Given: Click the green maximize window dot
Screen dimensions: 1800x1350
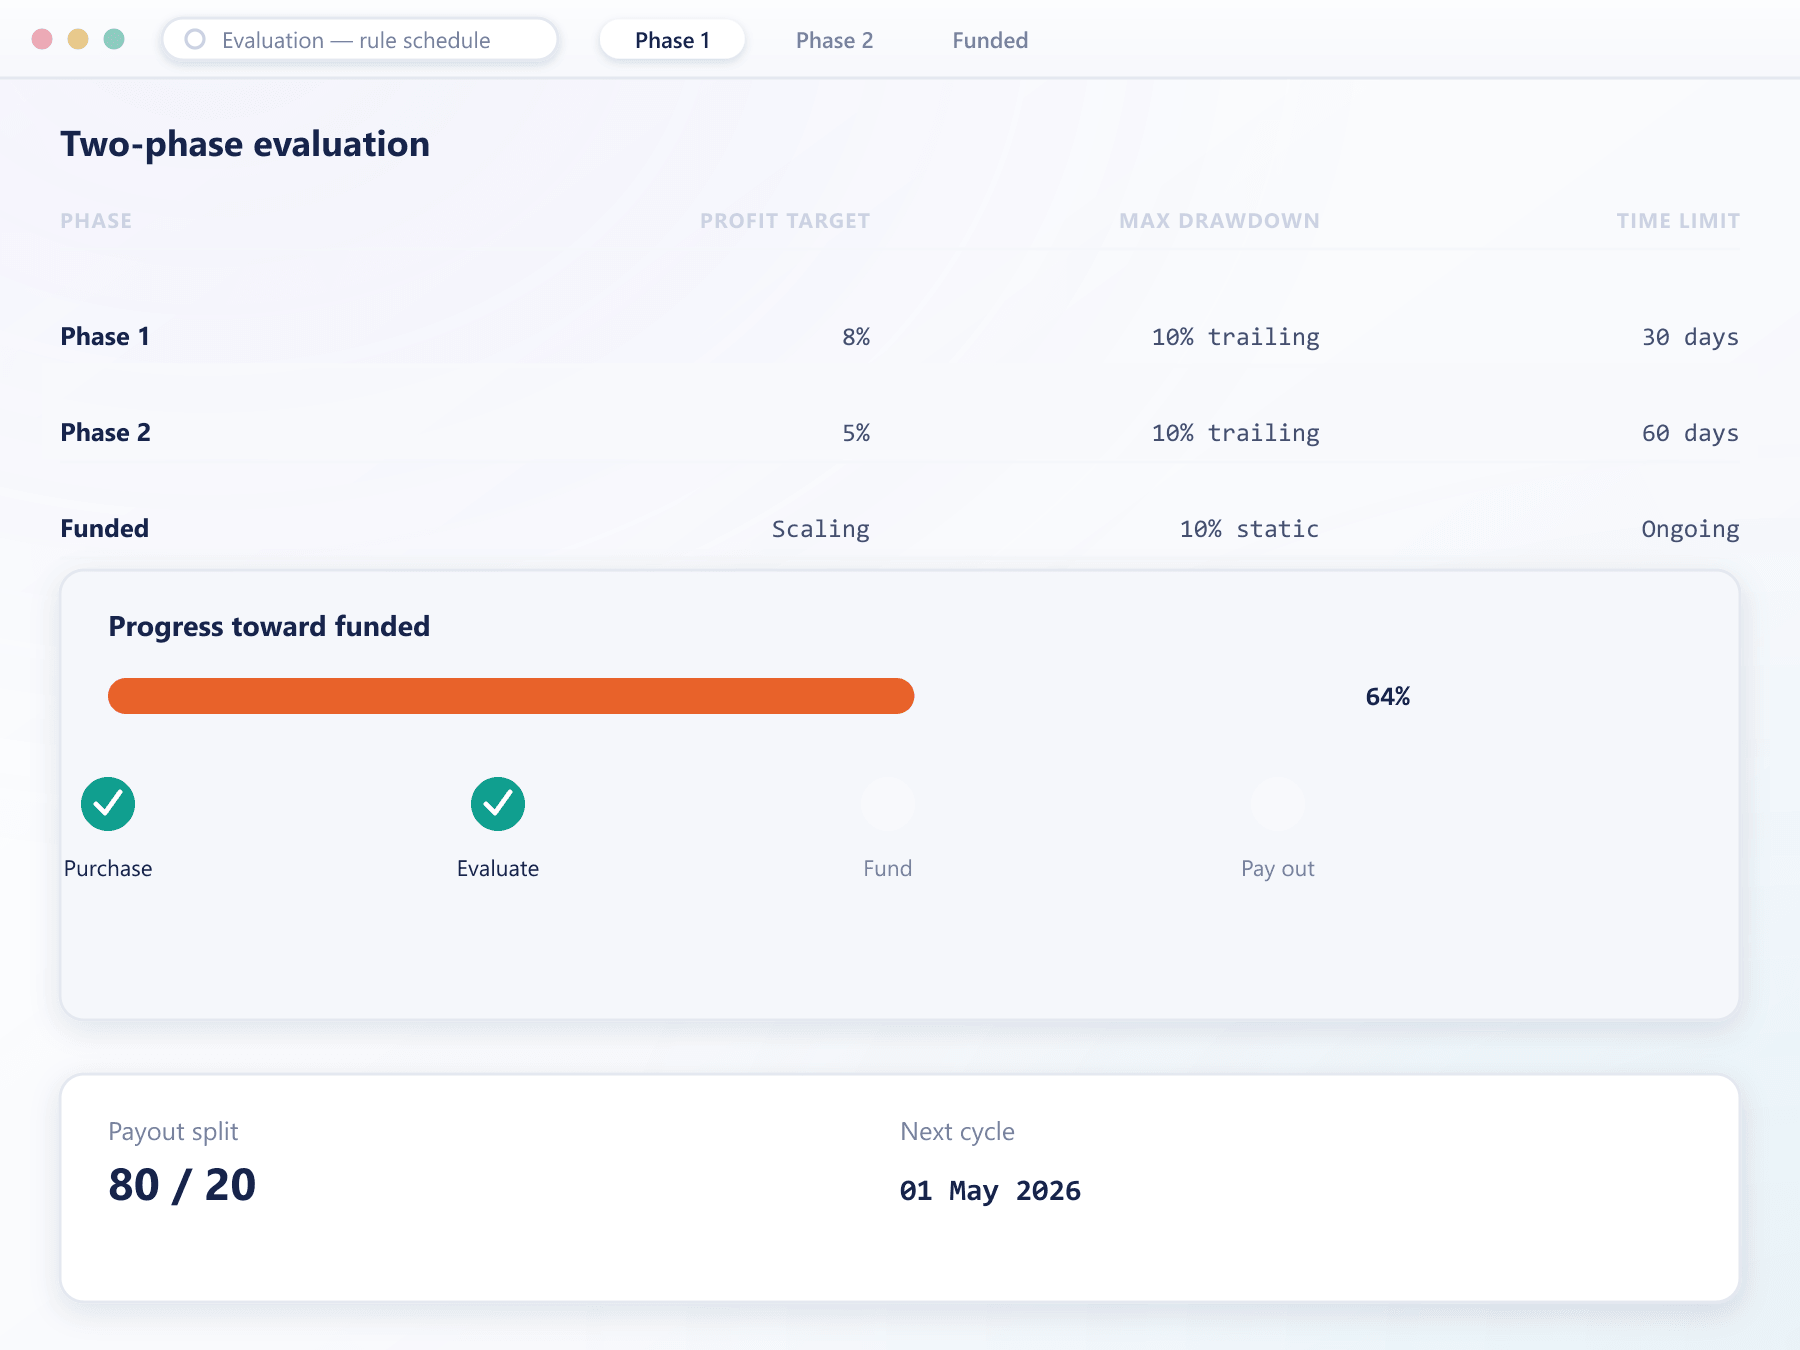Looking at the screenshot, I should [x=114, y=39].
